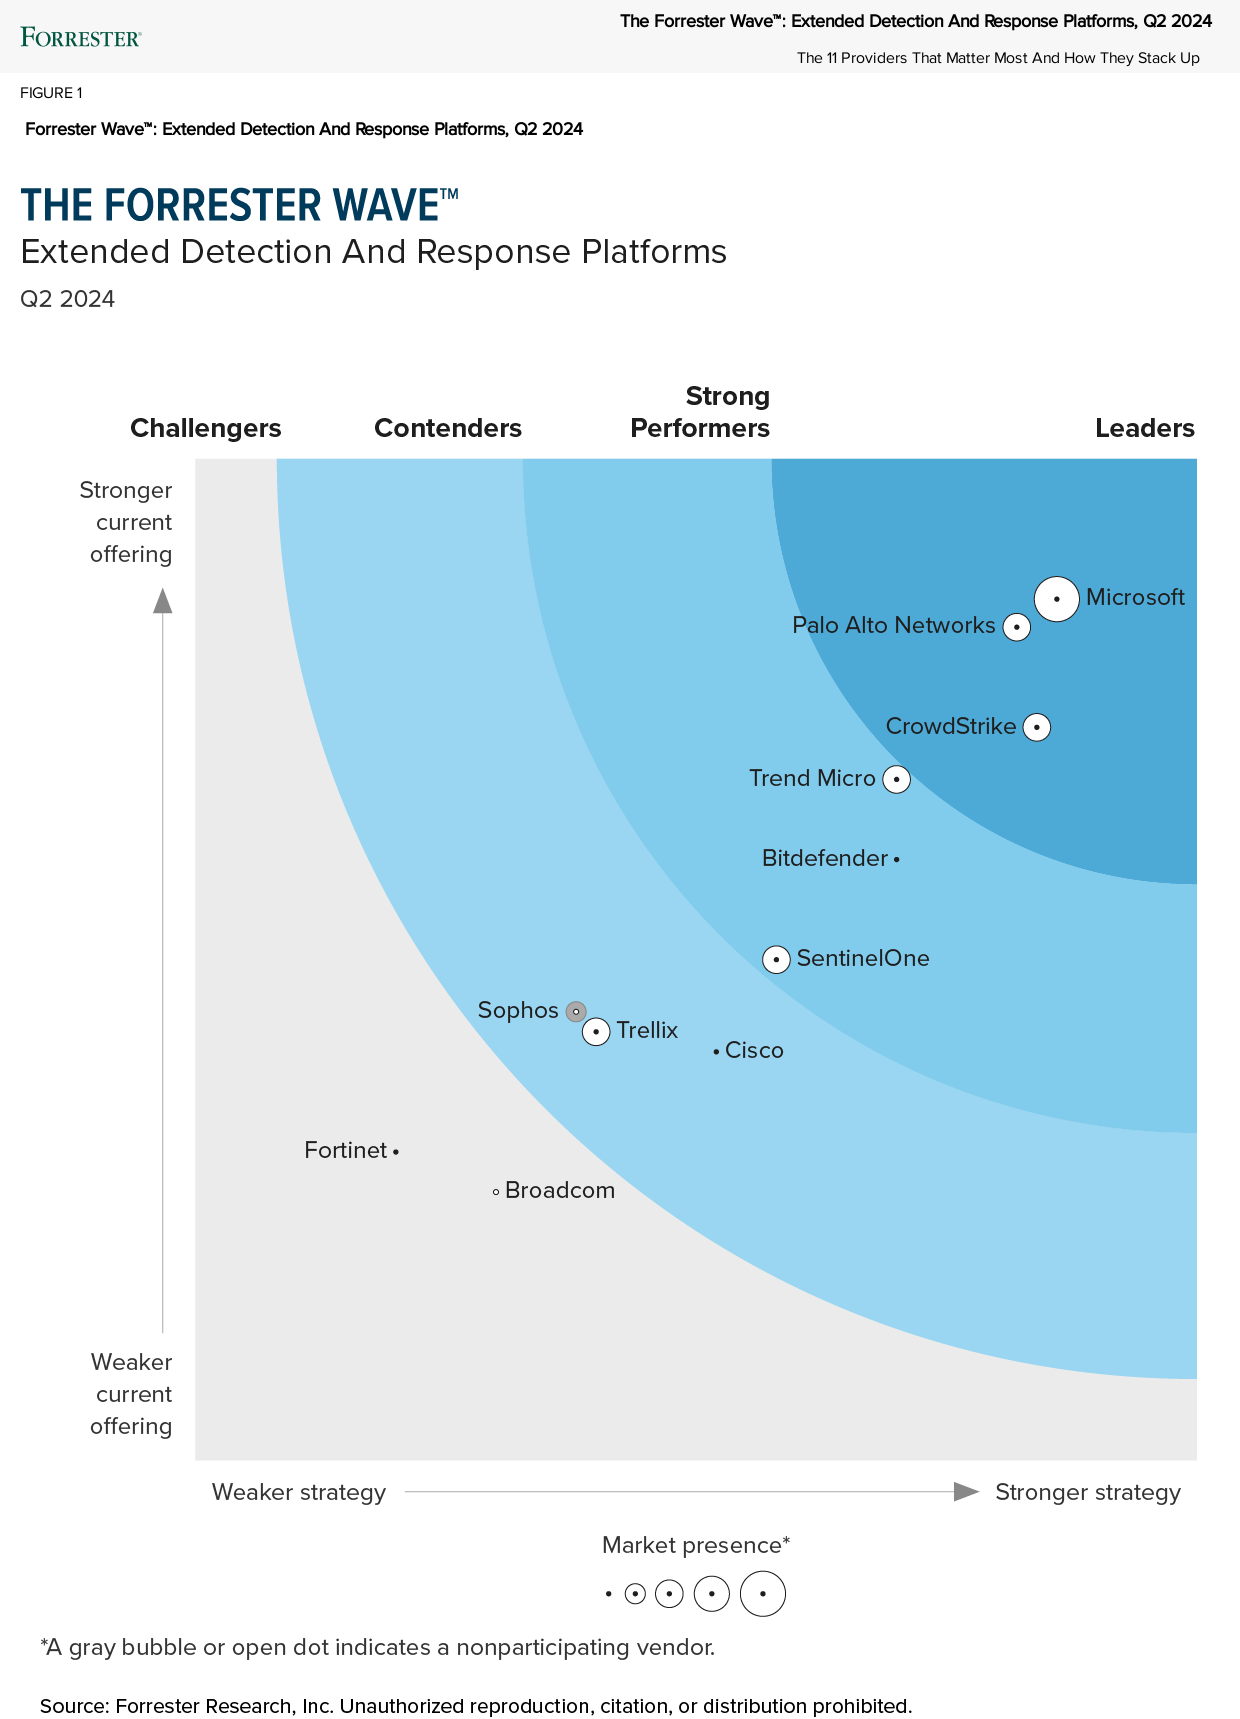Select the Contenders category heading
This screenshot has width=1240, height=1719.
[448, 428]
